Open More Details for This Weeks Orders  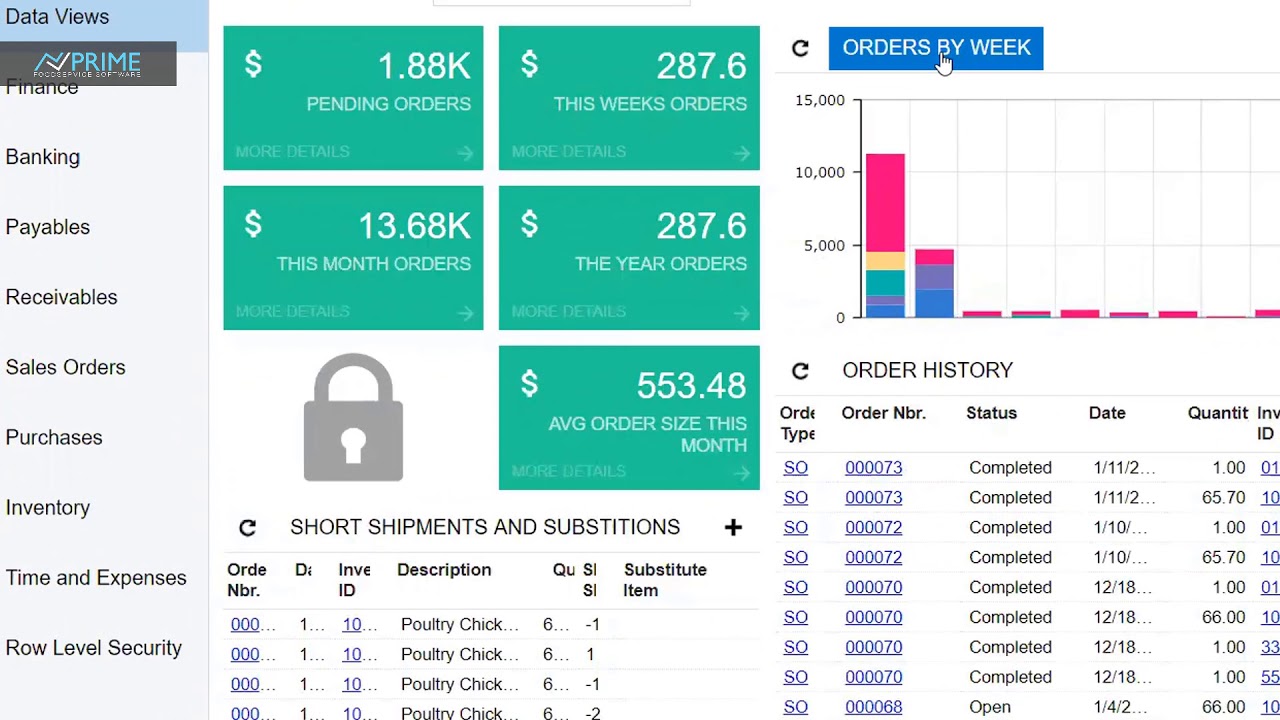568,152
